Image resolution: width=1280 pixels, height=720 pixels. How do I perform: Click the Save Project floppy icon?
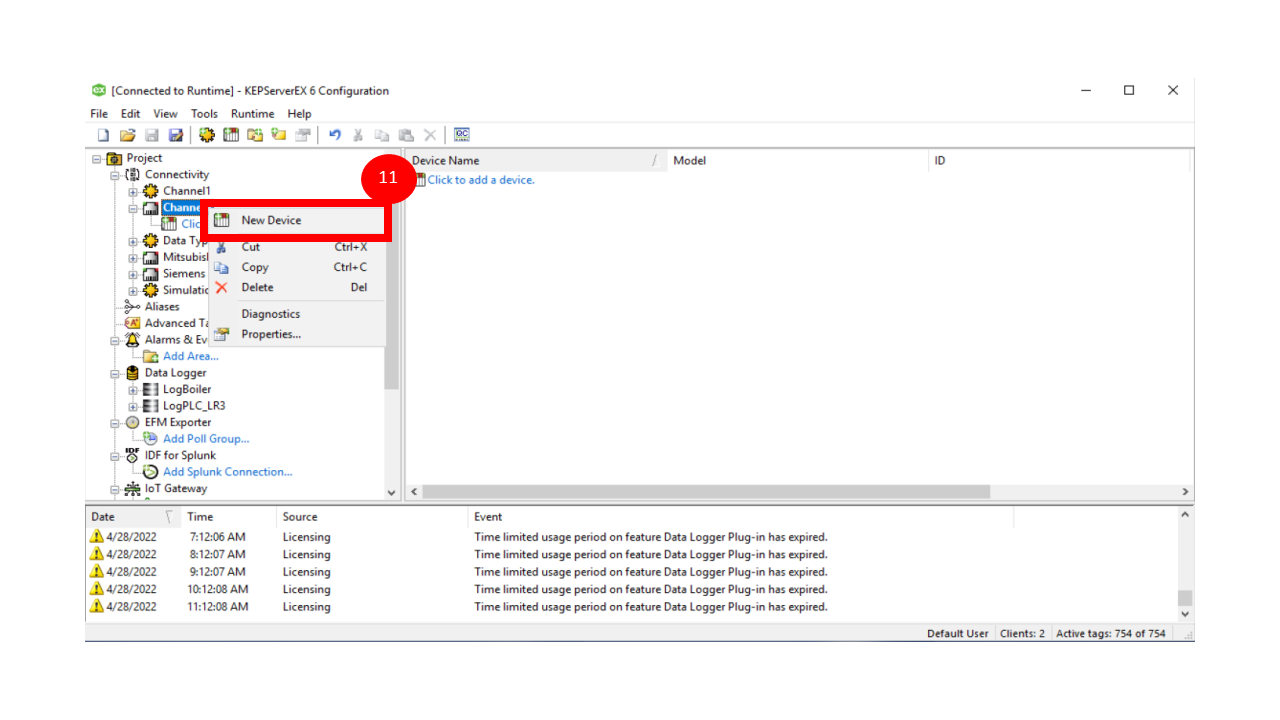(152, 135)
